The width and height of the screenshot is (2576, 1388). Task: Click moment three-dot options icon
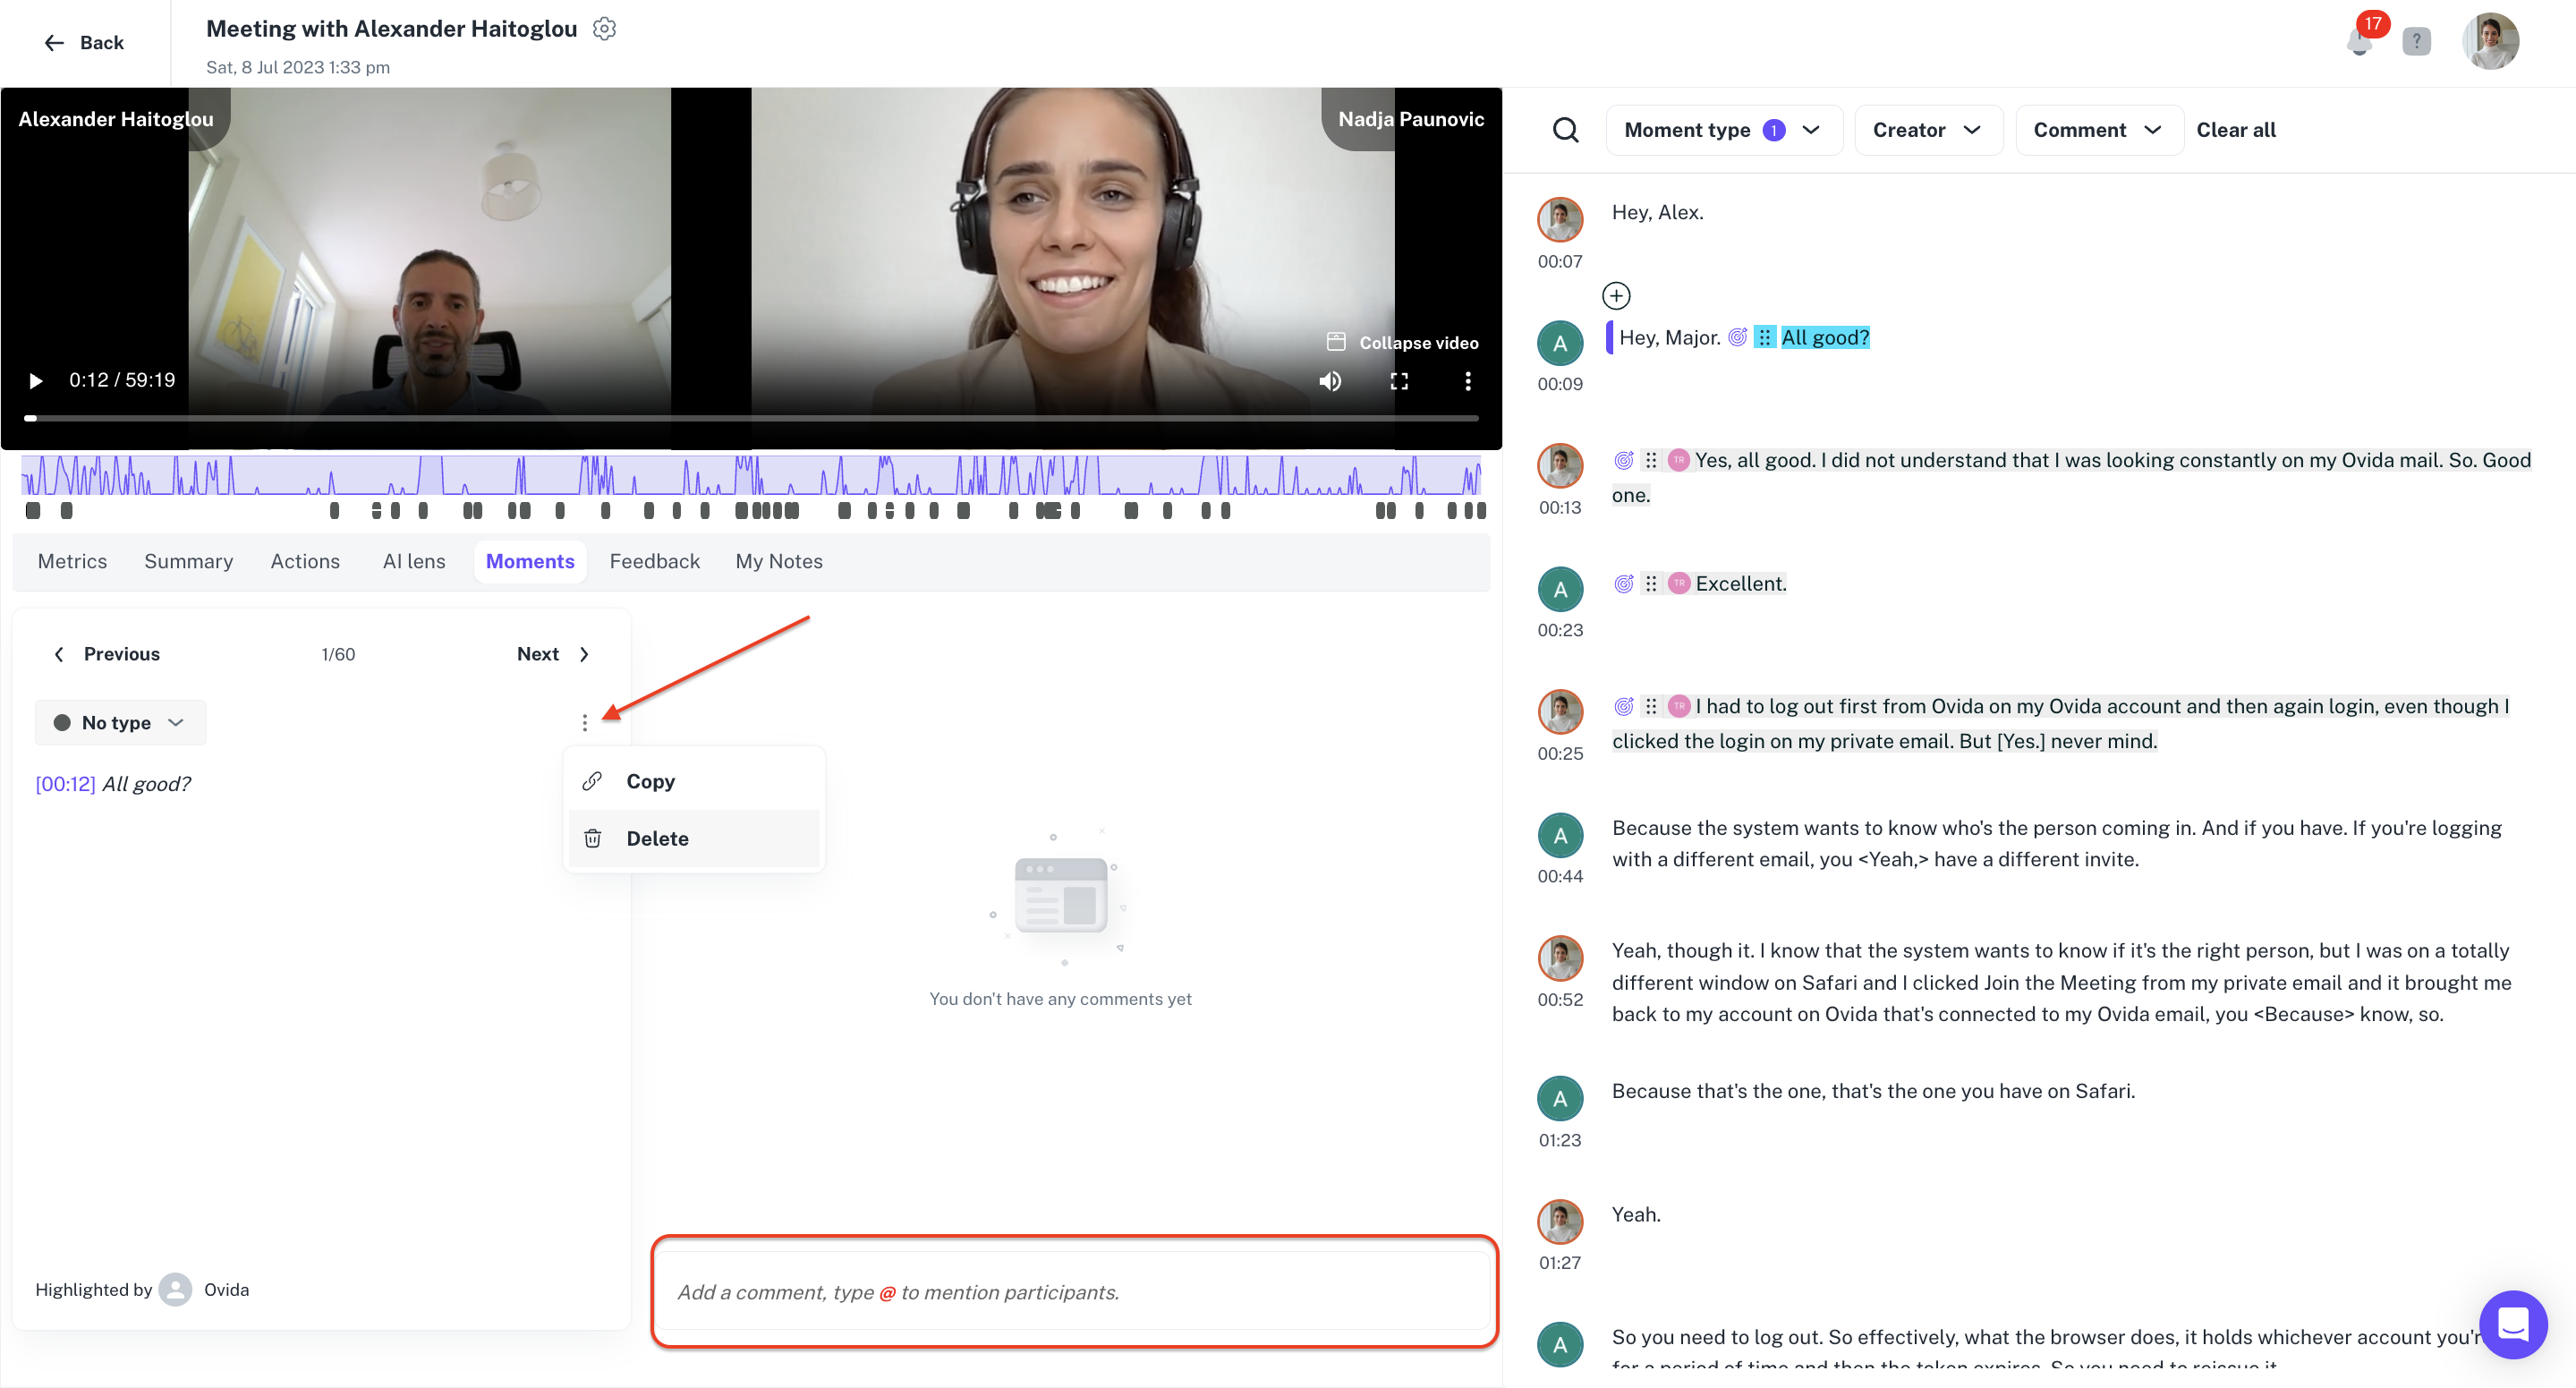point(585,722)
